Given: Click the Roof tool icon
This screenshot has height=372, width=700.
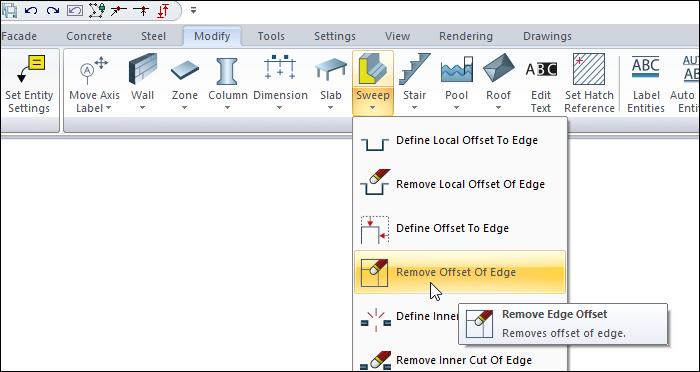Looking at the screenshot, I should pos(499,68).
